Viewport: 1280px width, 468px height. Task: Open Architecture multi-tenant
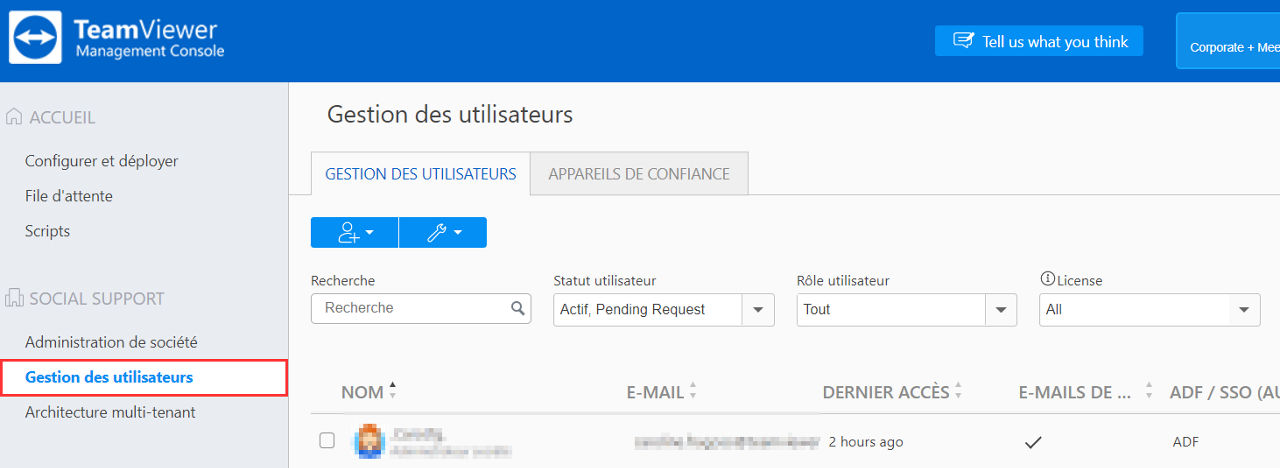pos(110,412)
